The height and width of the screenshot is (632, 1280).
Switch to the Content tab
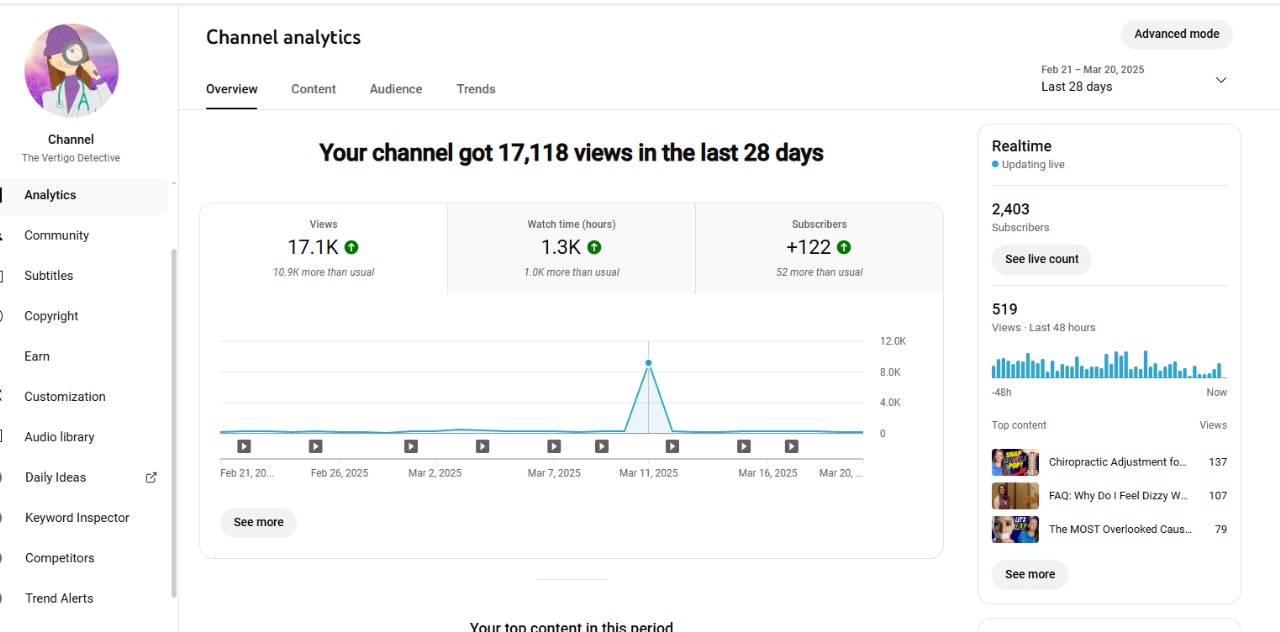[313, 89]
